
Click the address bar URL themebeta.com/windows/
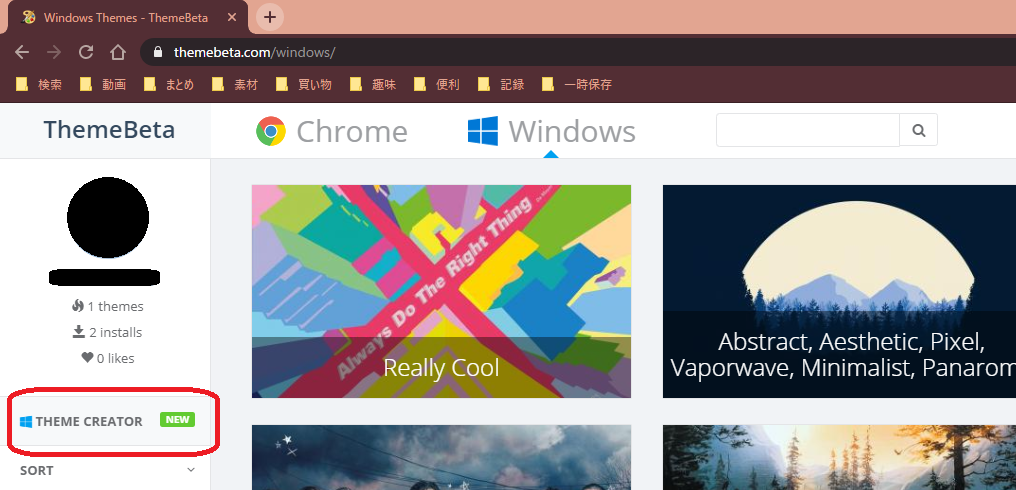pos(254,52)
